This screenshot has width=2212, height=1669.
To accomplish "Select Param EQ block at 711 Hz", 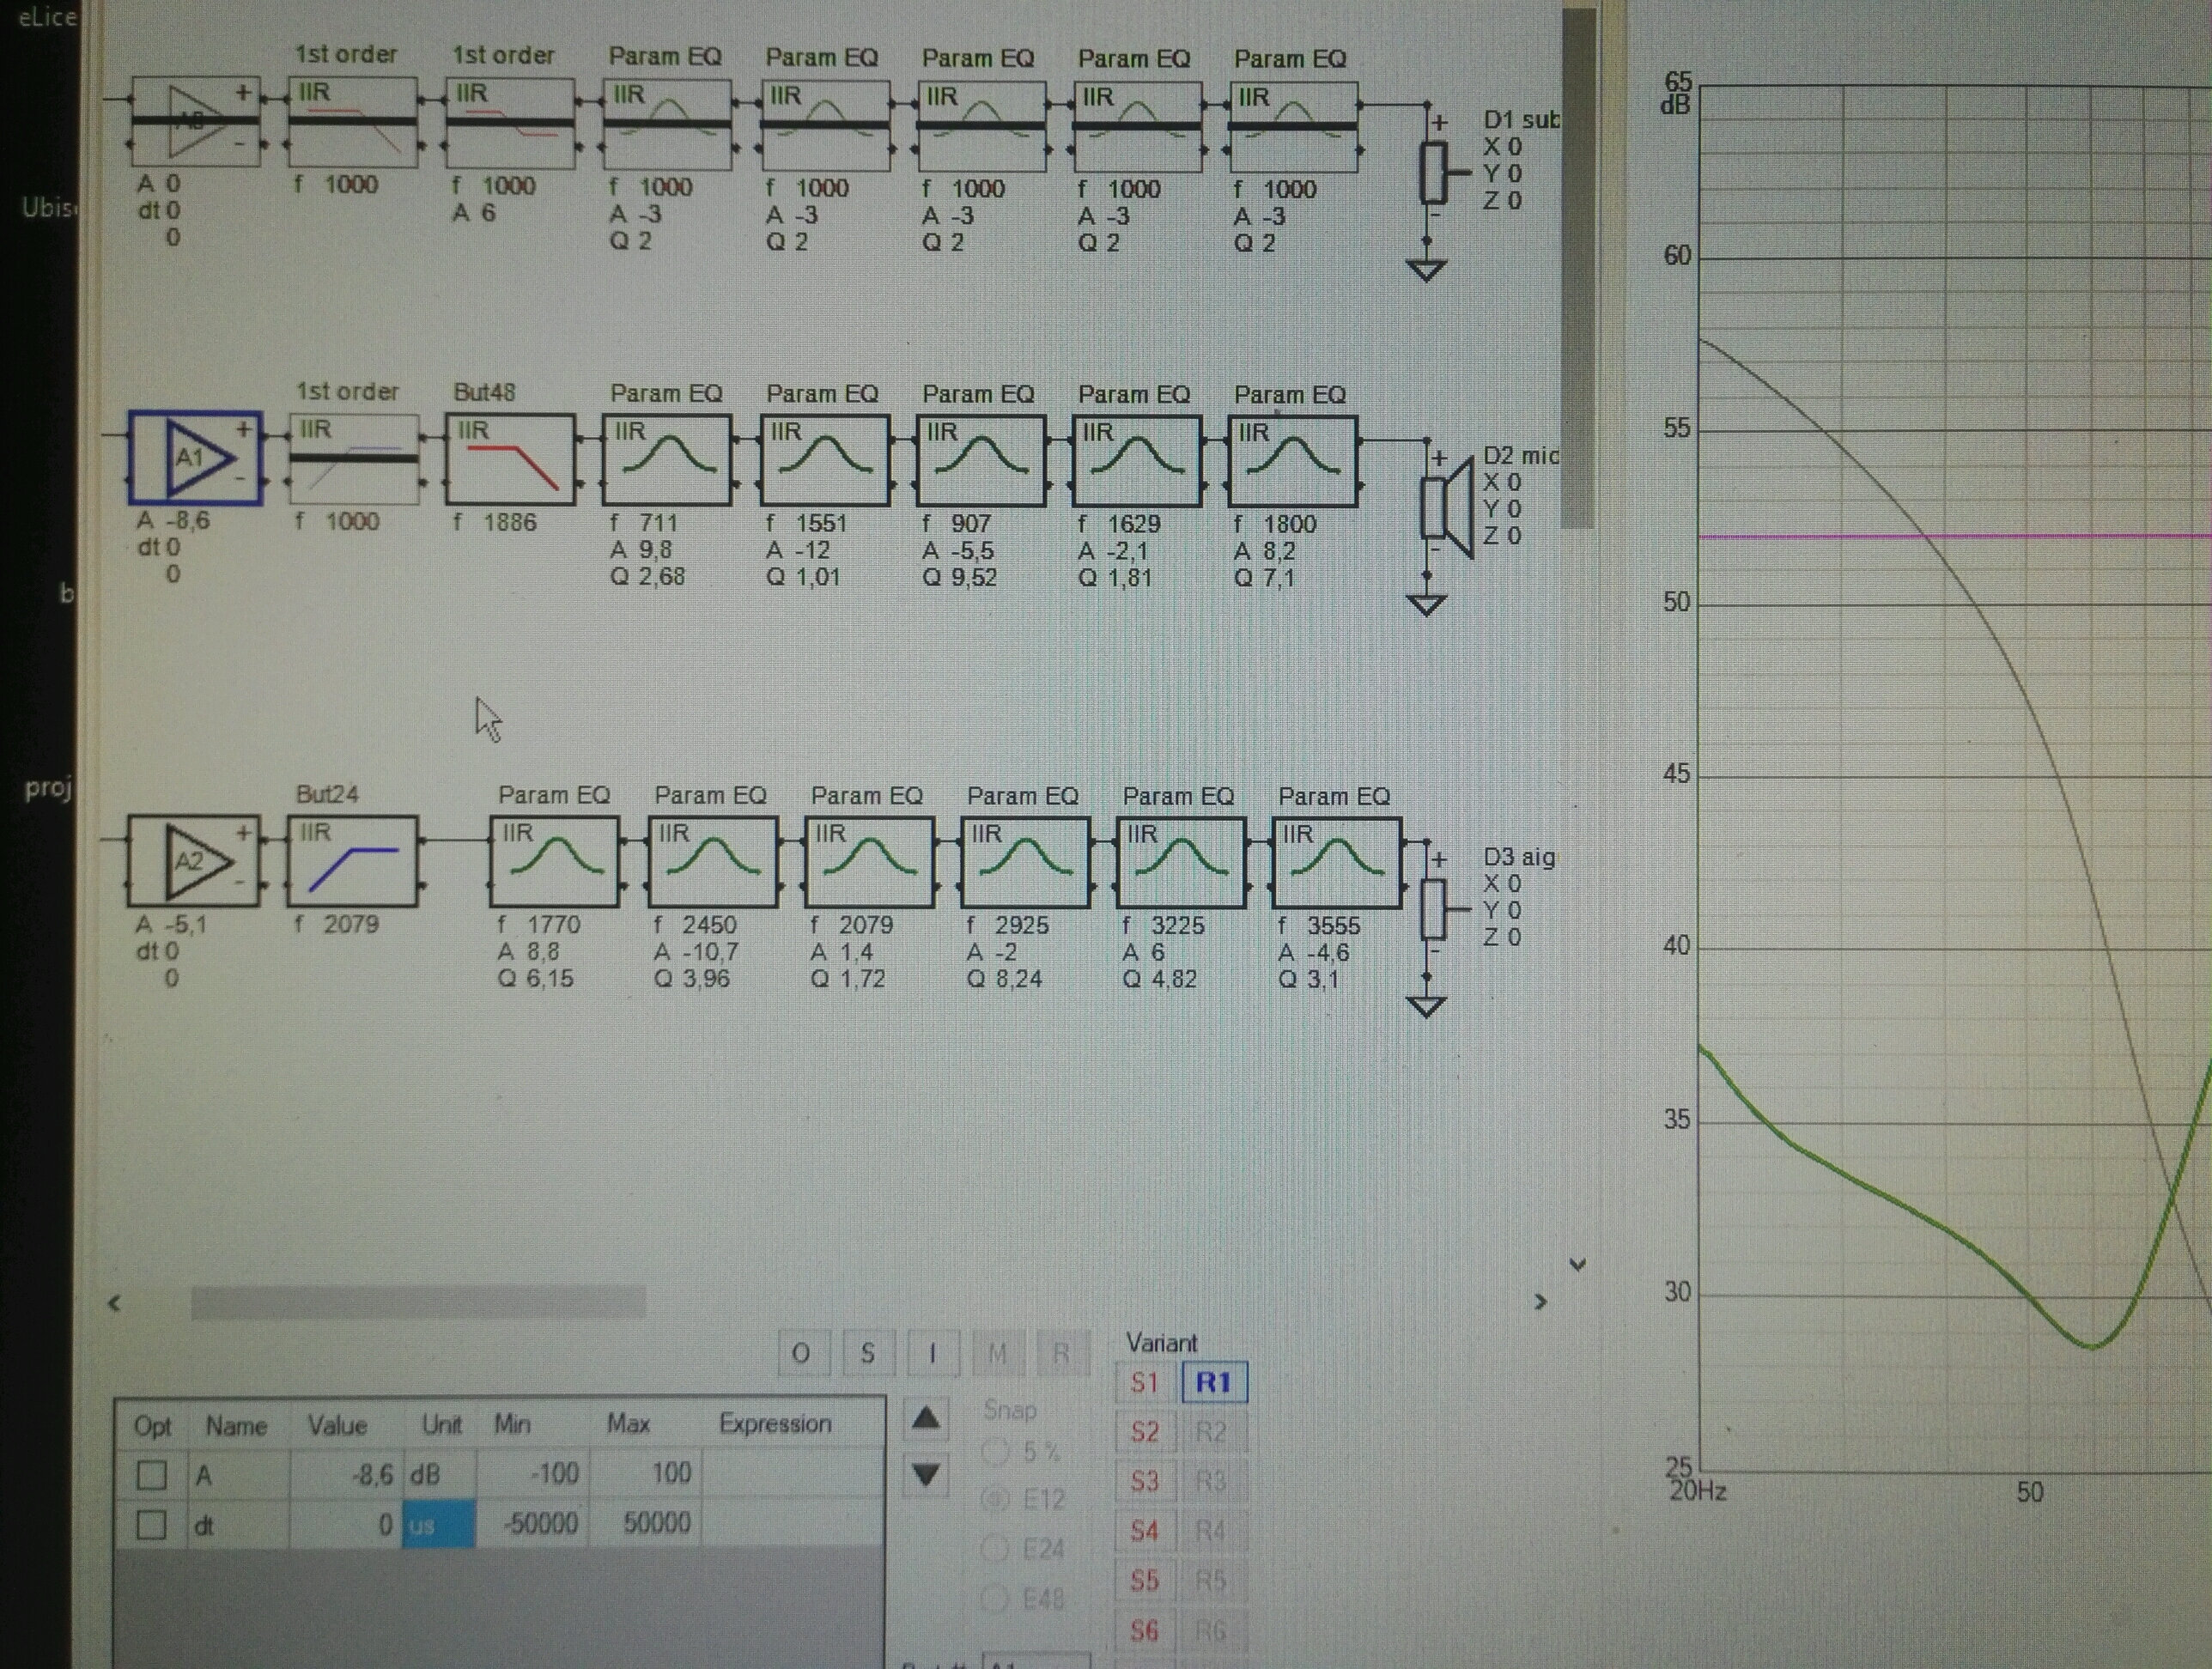I will (x=667, y=461).
